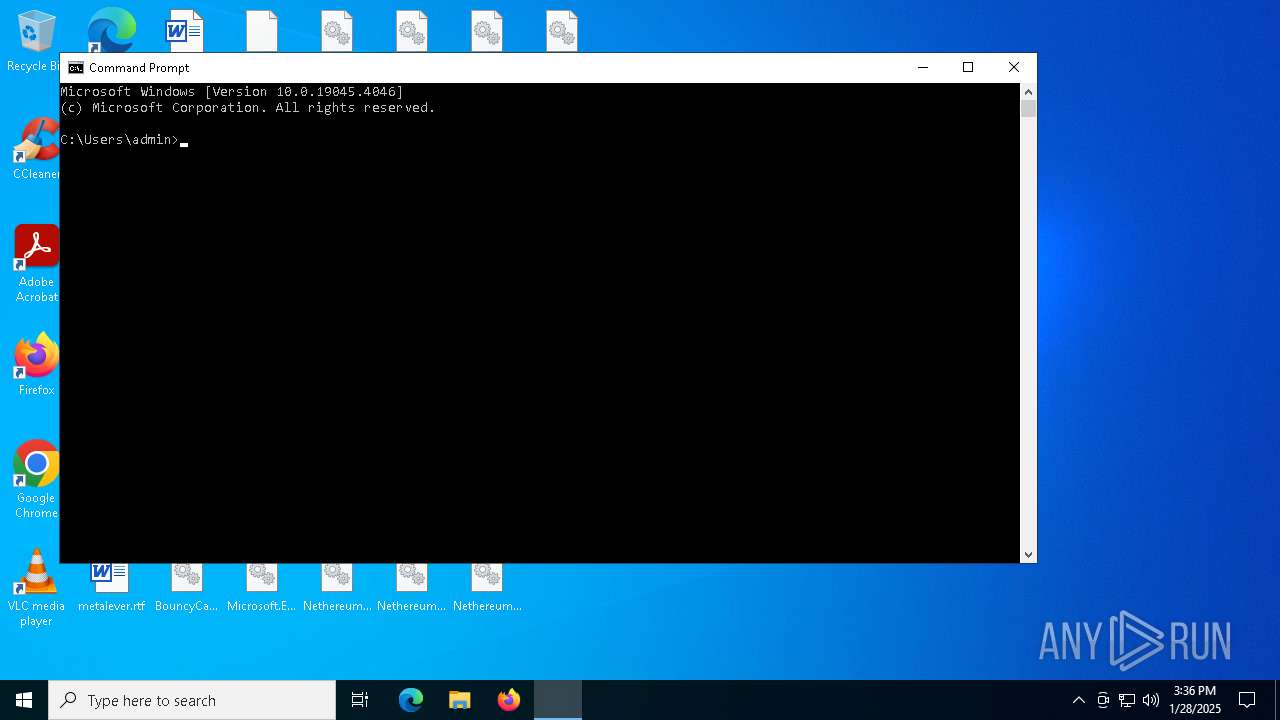Click Command Prompt title bar system icon

(76, 68)
